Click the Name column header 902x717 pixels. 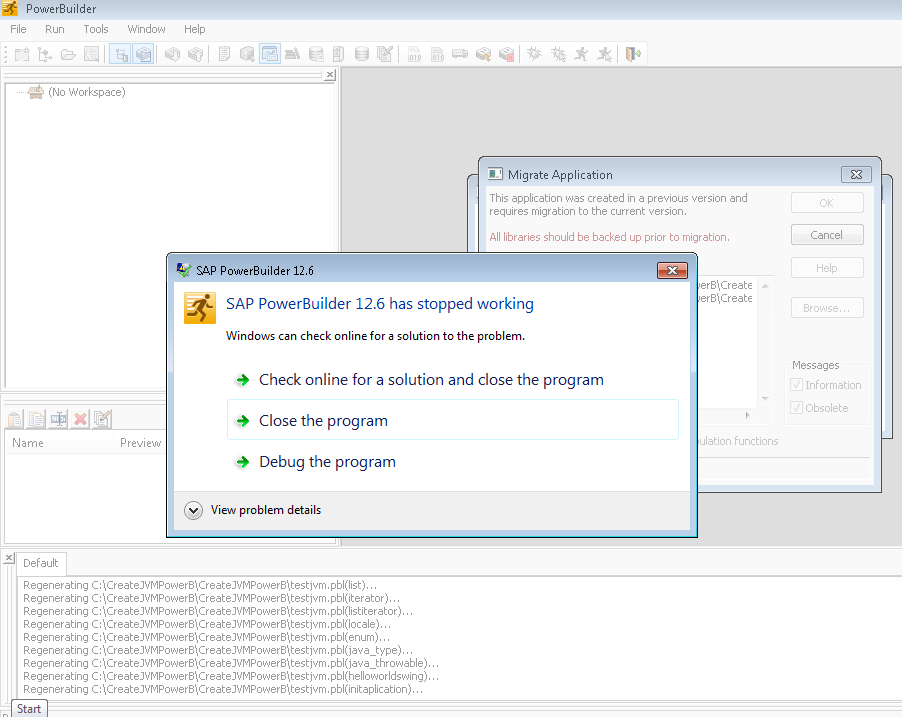tap(59, 443)
